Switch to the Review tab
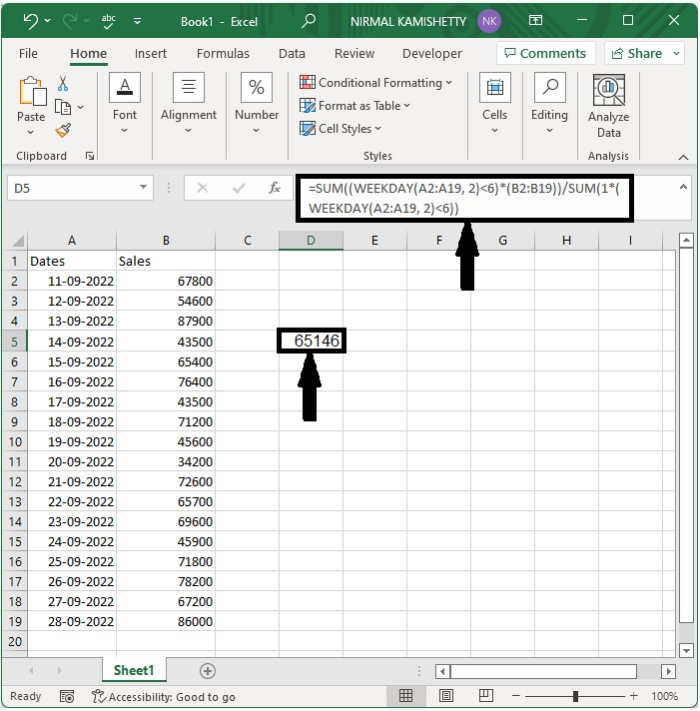This screenshot has width=700, height=711. 354,54
